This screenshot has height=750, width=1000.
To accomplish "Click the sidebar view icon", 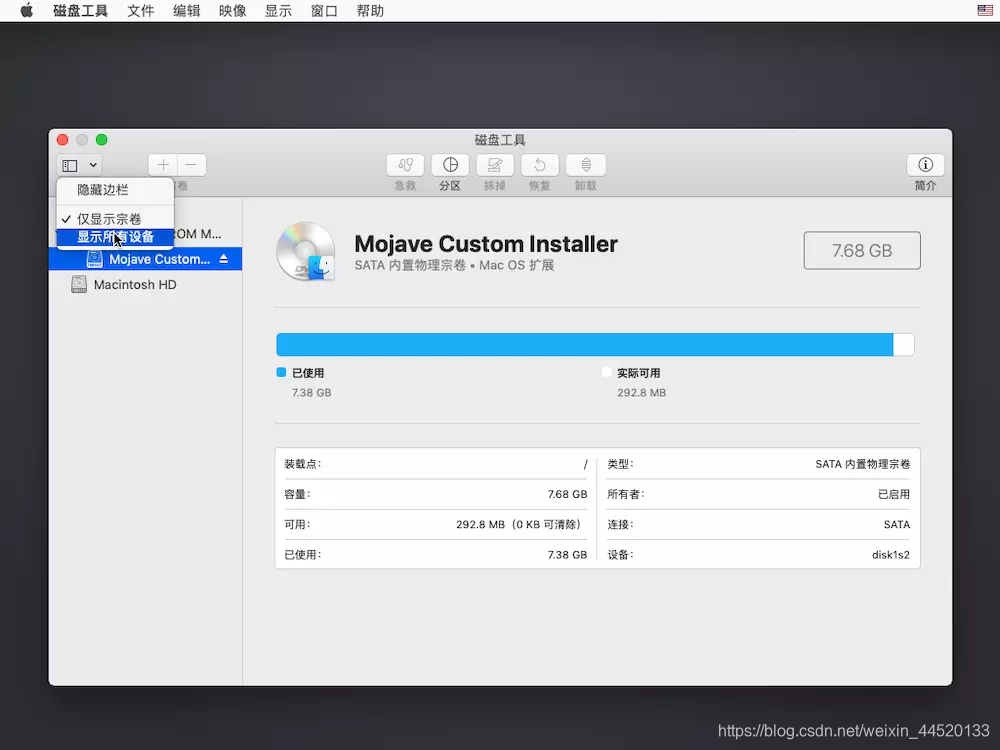I will (70, 166).
